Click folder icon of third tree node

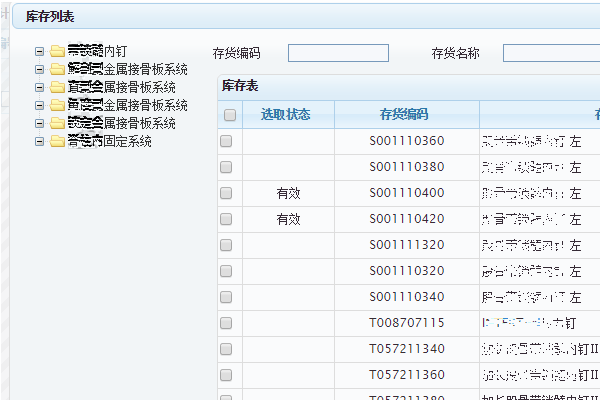(57, 87)
